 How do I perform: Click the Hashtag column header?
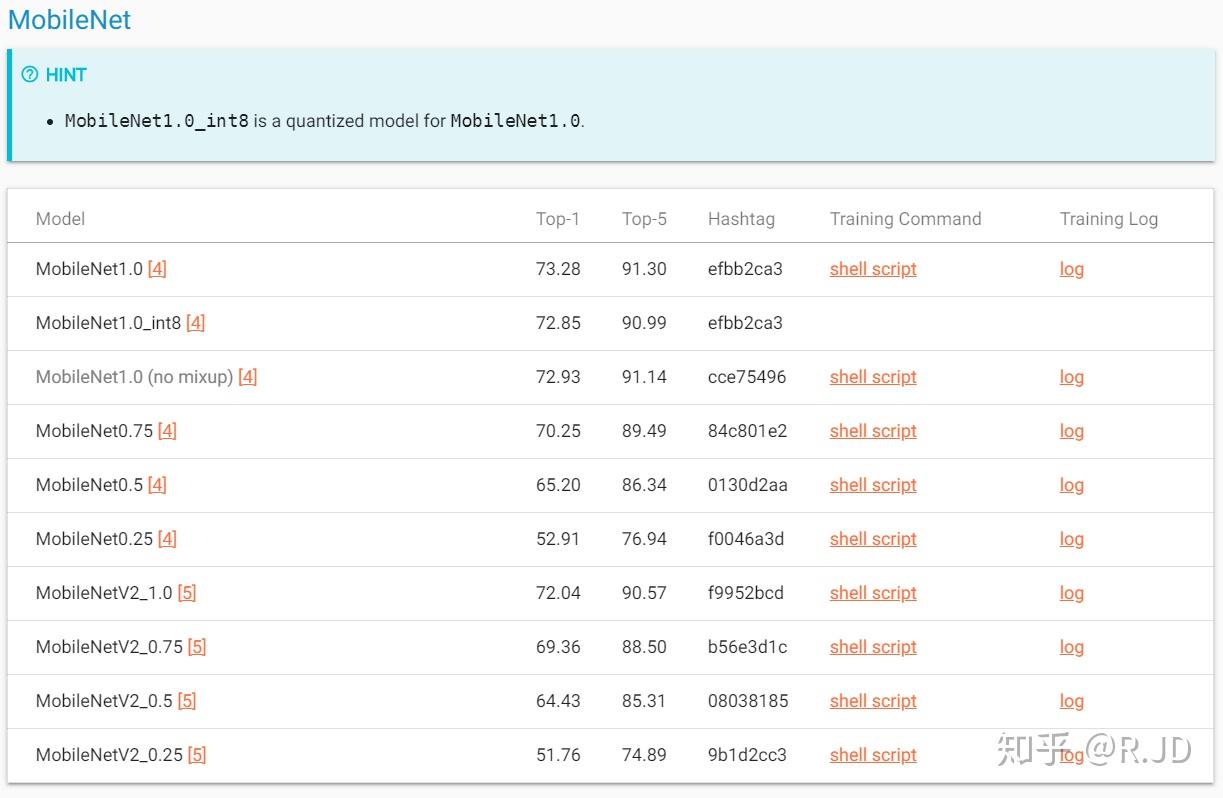[x=741, y=219]
